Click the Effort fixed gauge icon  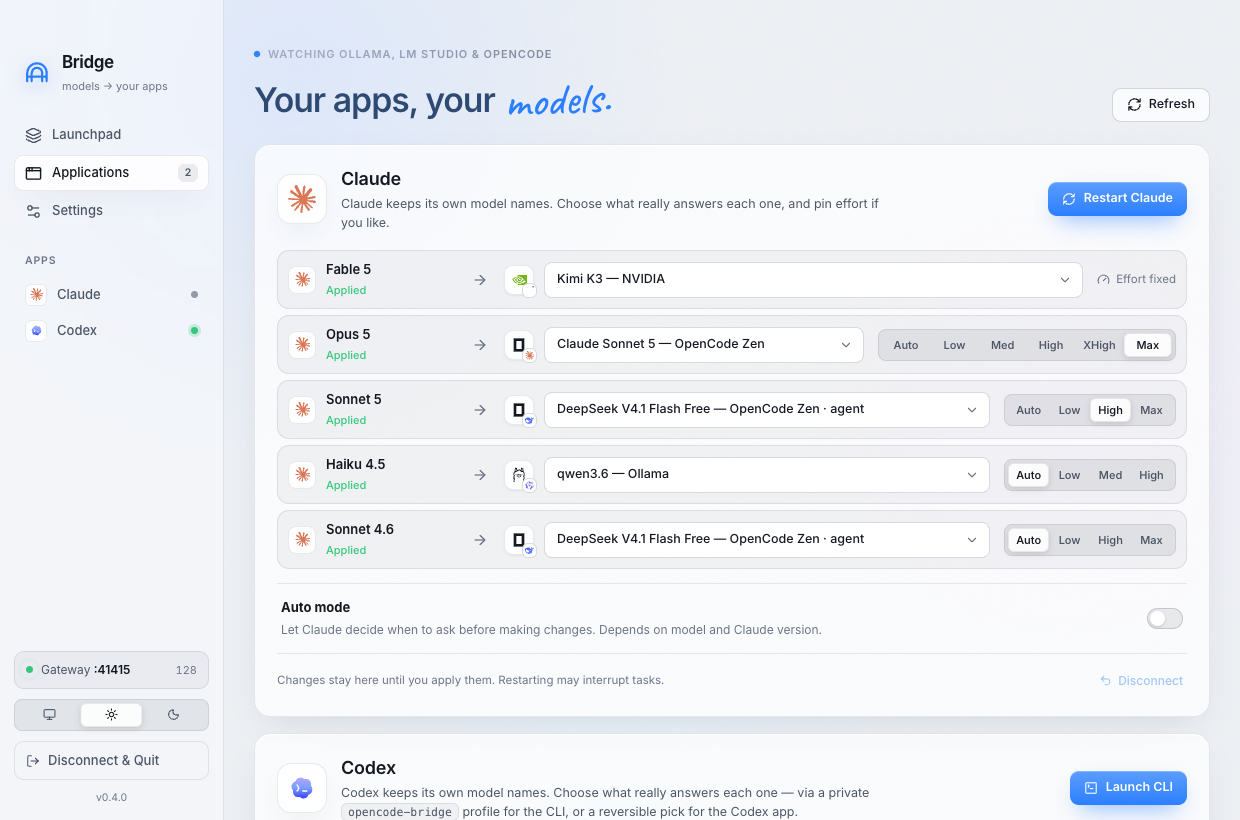click(1104, 279)
